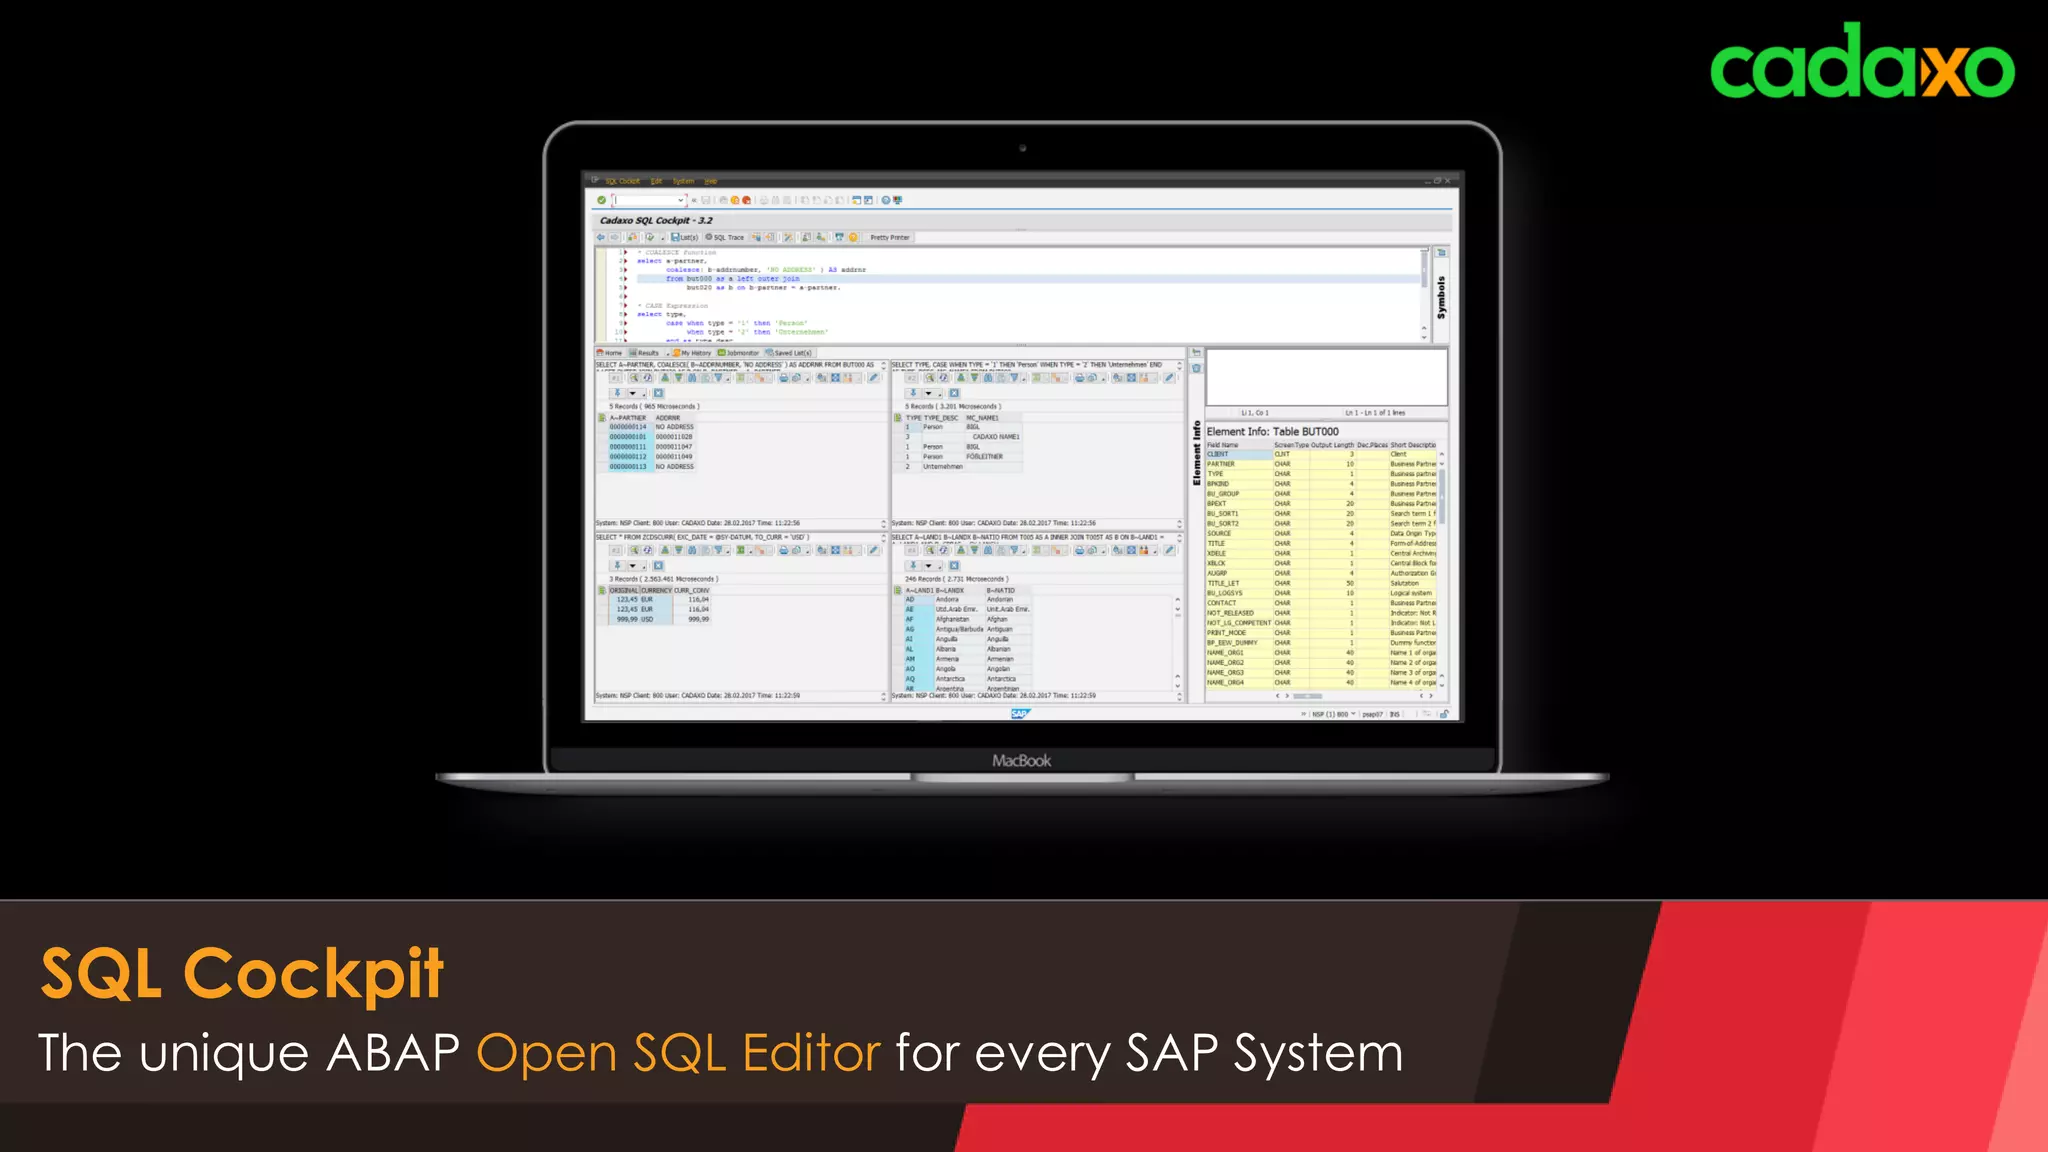The height and width of the screenshot is (1152, 2048).
Task: Expand dropdown arrow under first result toolbar
Action: [632, 393]
